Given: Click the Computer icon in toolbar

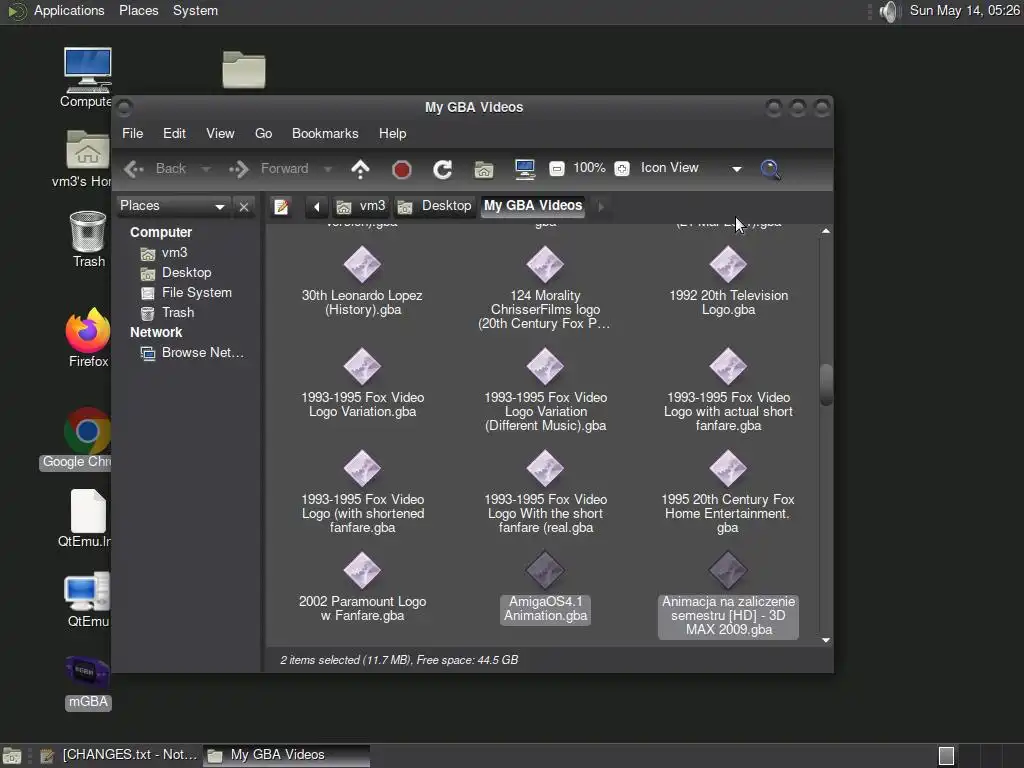Looking at the screenshot, I should tap(525, 169).
